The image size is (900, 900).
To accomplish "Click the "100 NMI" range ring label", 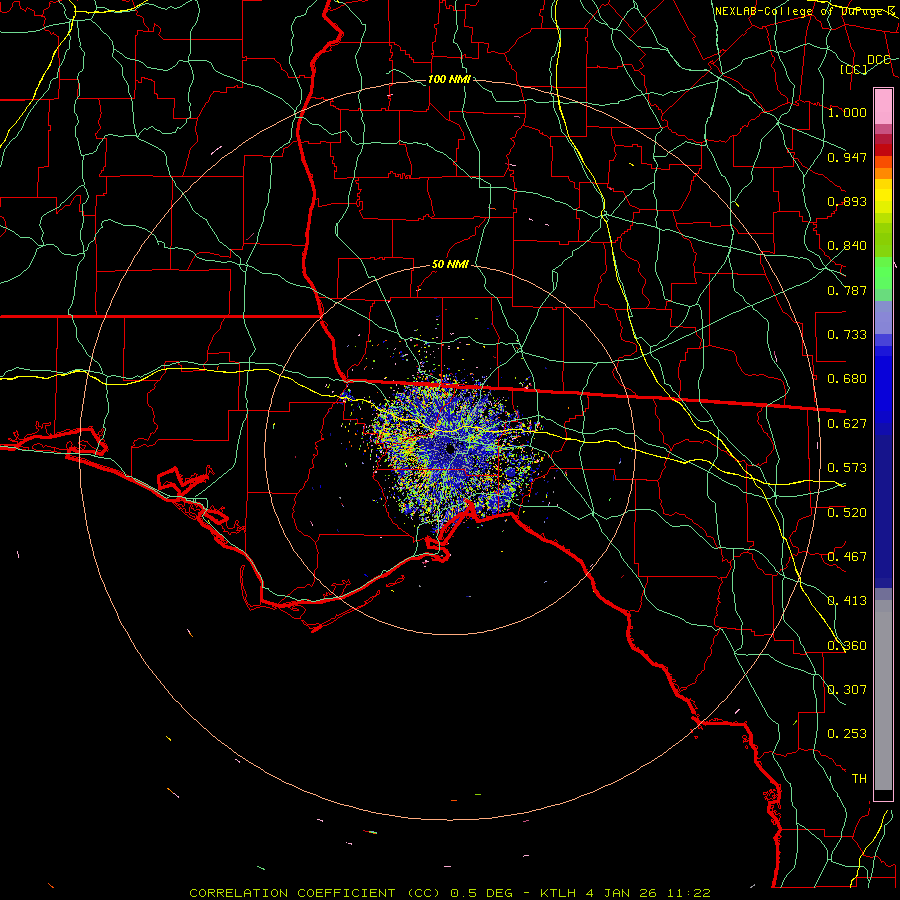I will 449,79.
